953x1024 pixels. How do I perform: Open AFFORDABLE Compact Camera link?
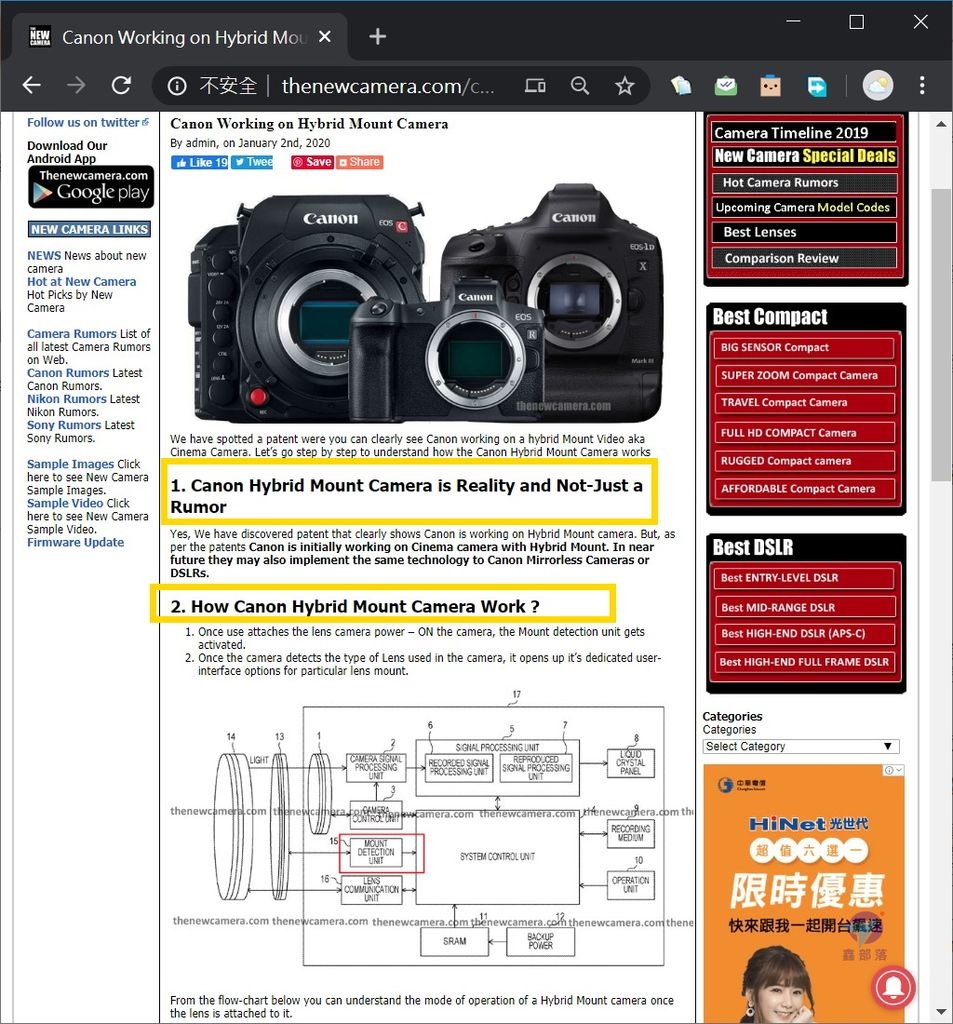tap(803, 489)
